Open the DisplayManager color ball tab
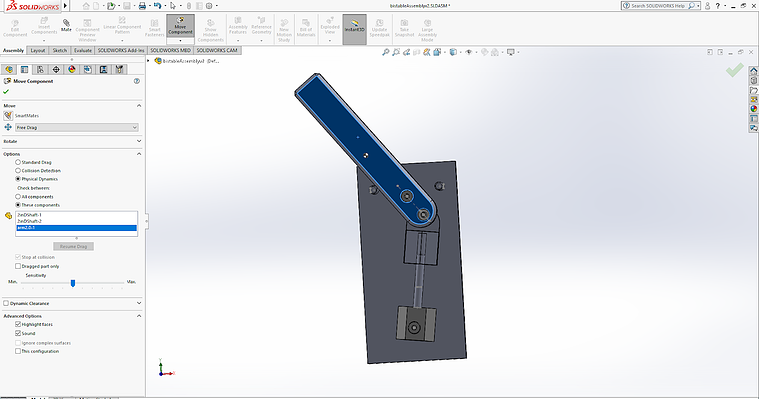This screenshot has height=399, width=759. pos(72,69)
